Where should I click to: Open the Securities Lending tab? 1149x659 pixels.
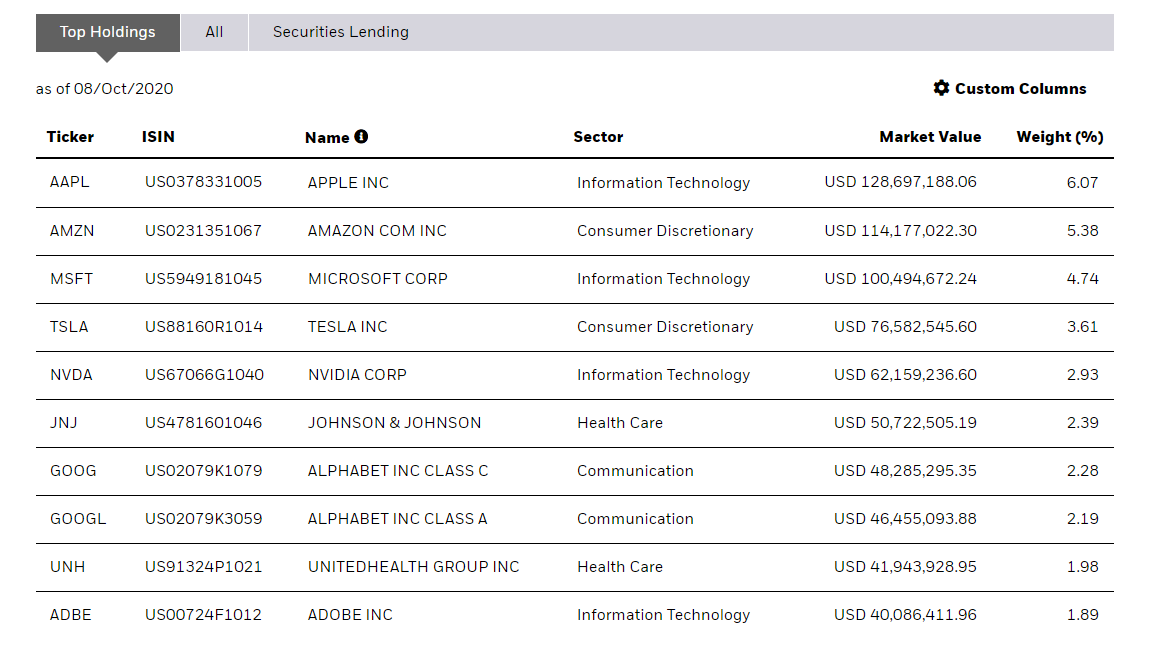340,32
